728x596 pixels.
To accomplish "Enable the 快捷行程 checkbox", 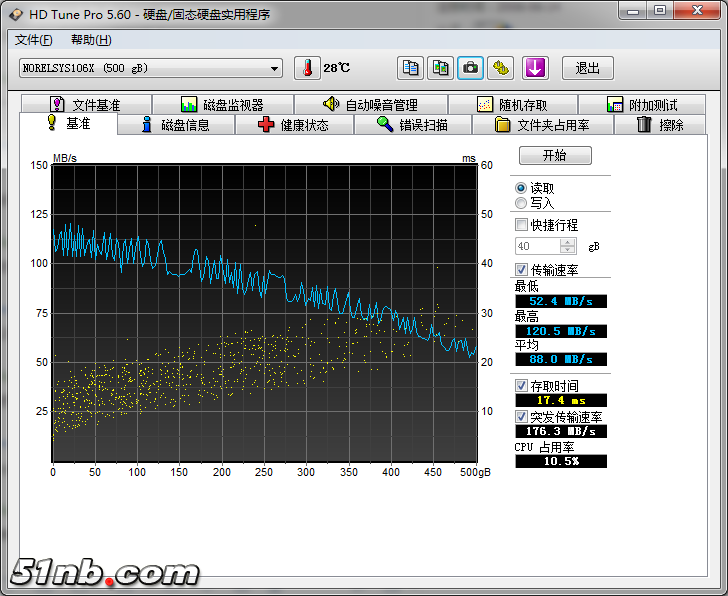I will click(521, 225).
